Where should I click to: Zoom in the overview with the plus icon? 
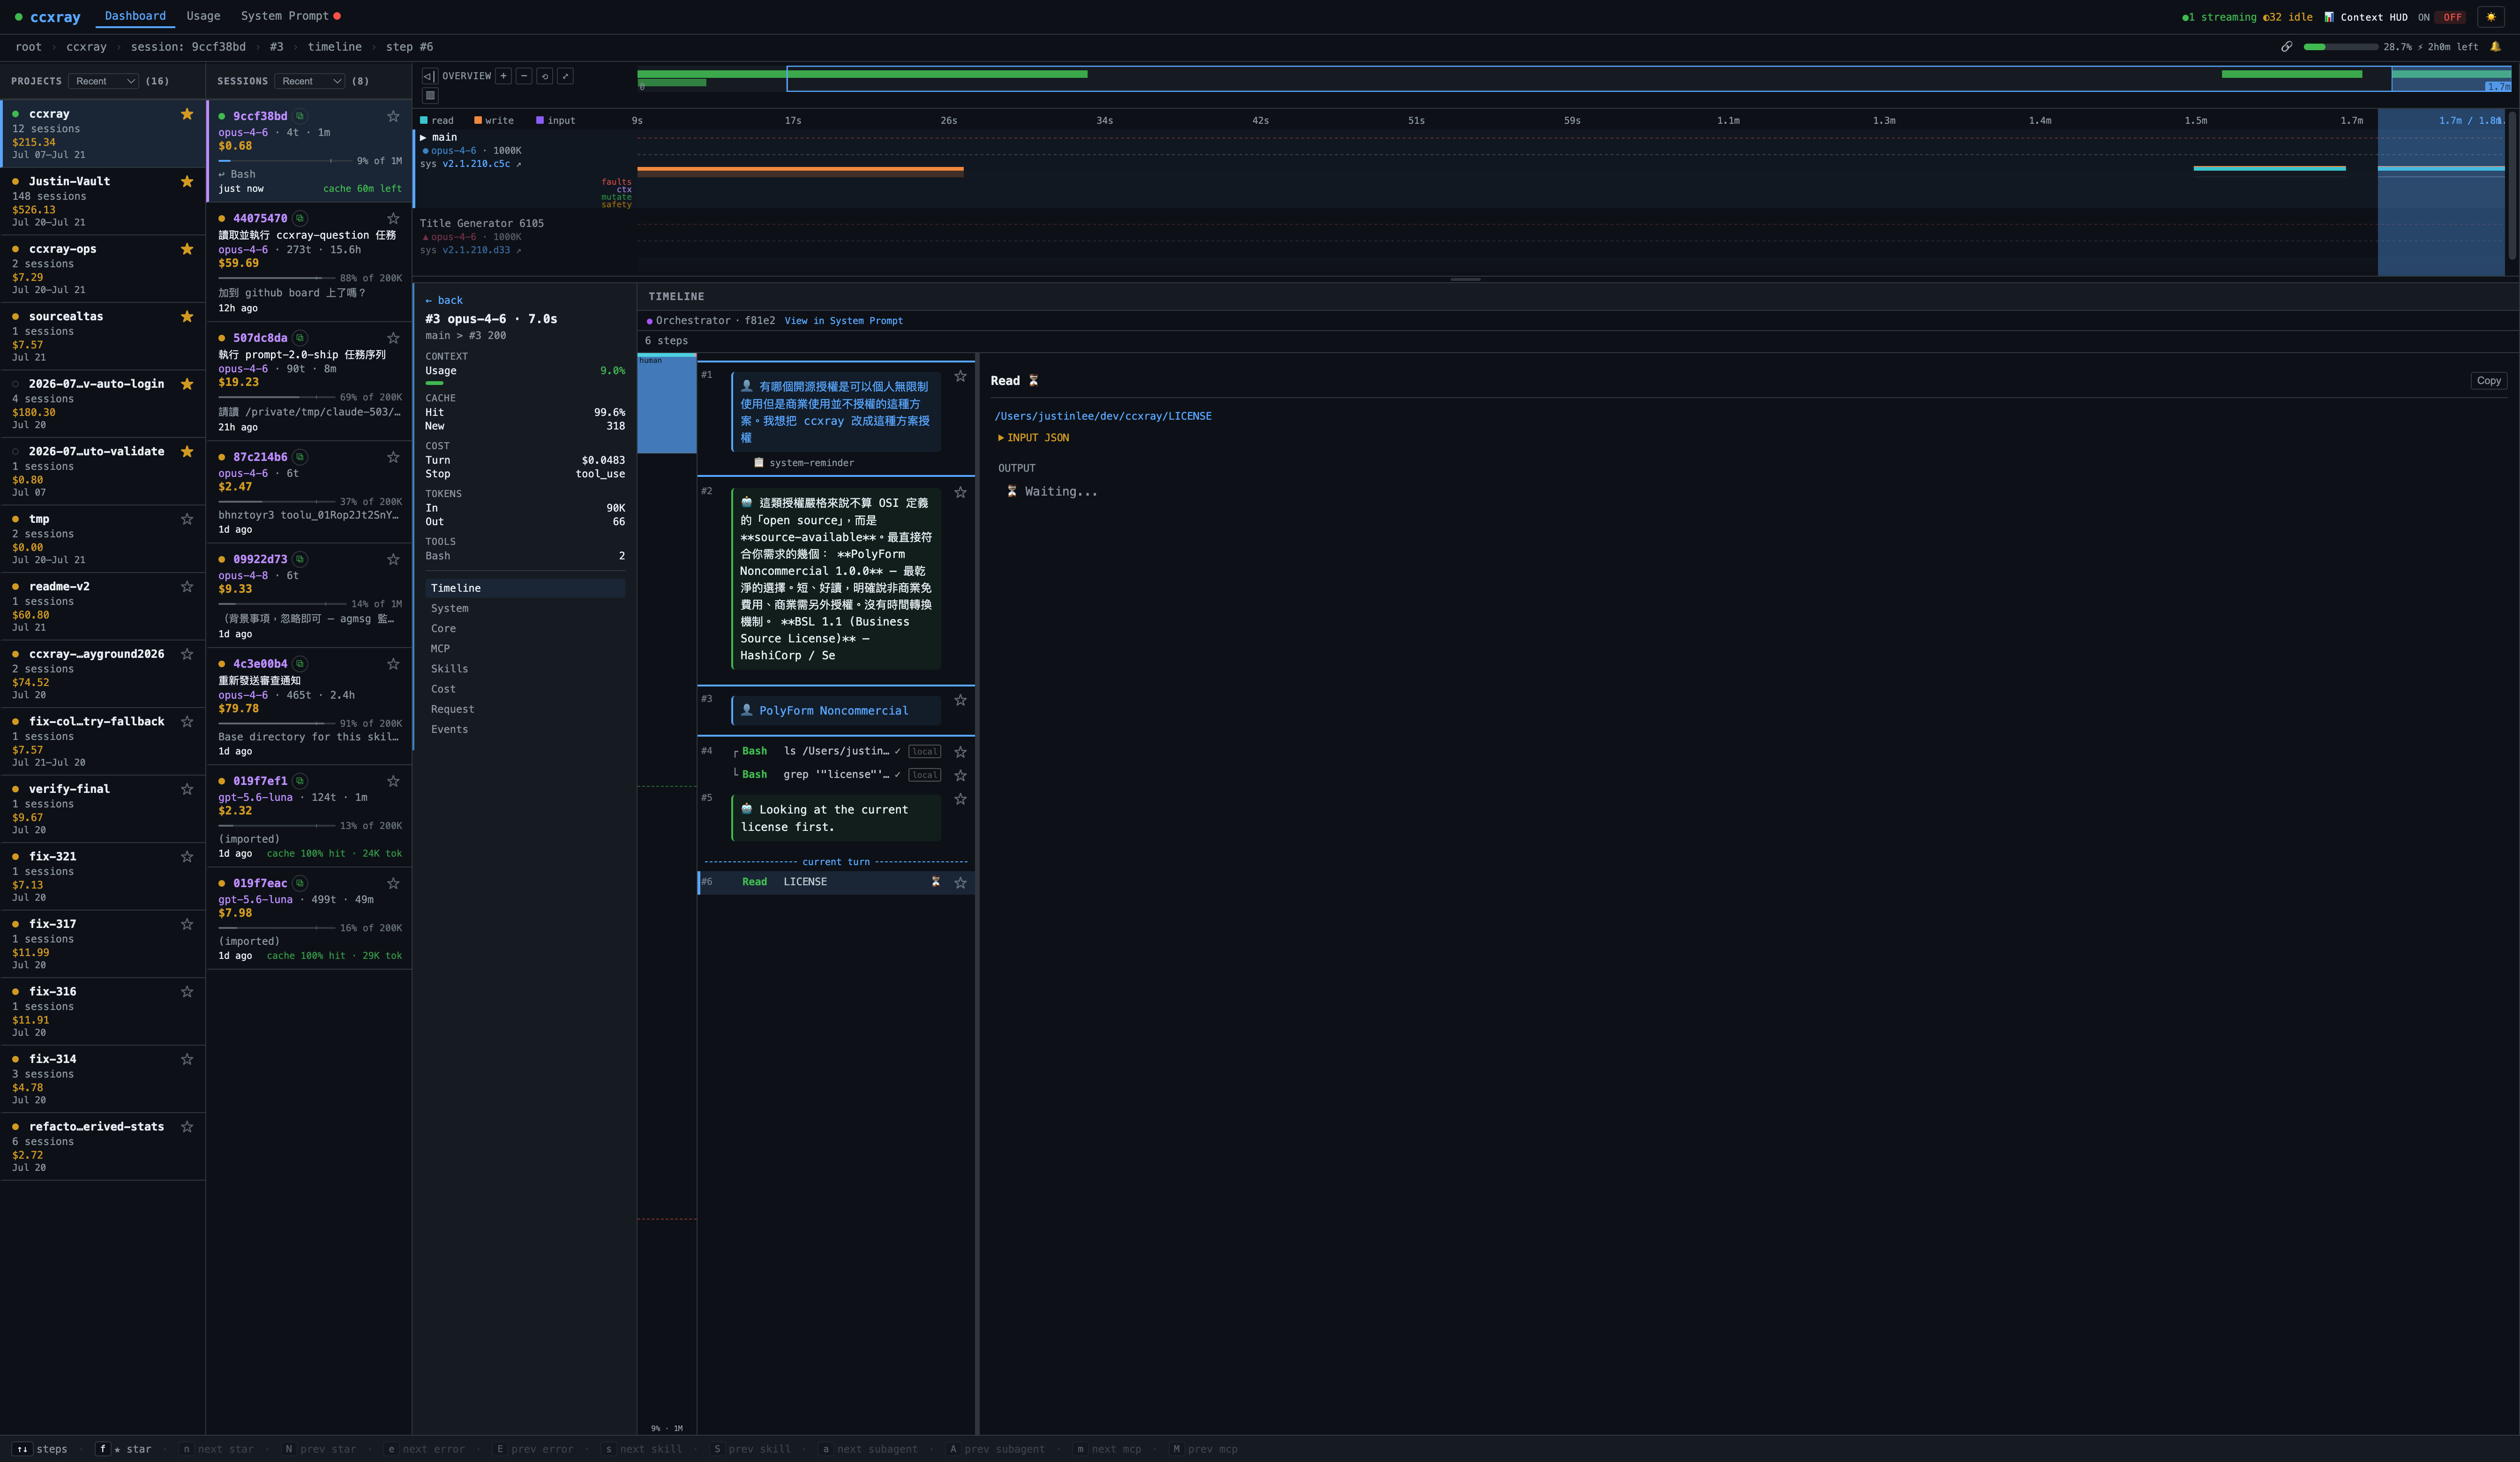(504, 76)
